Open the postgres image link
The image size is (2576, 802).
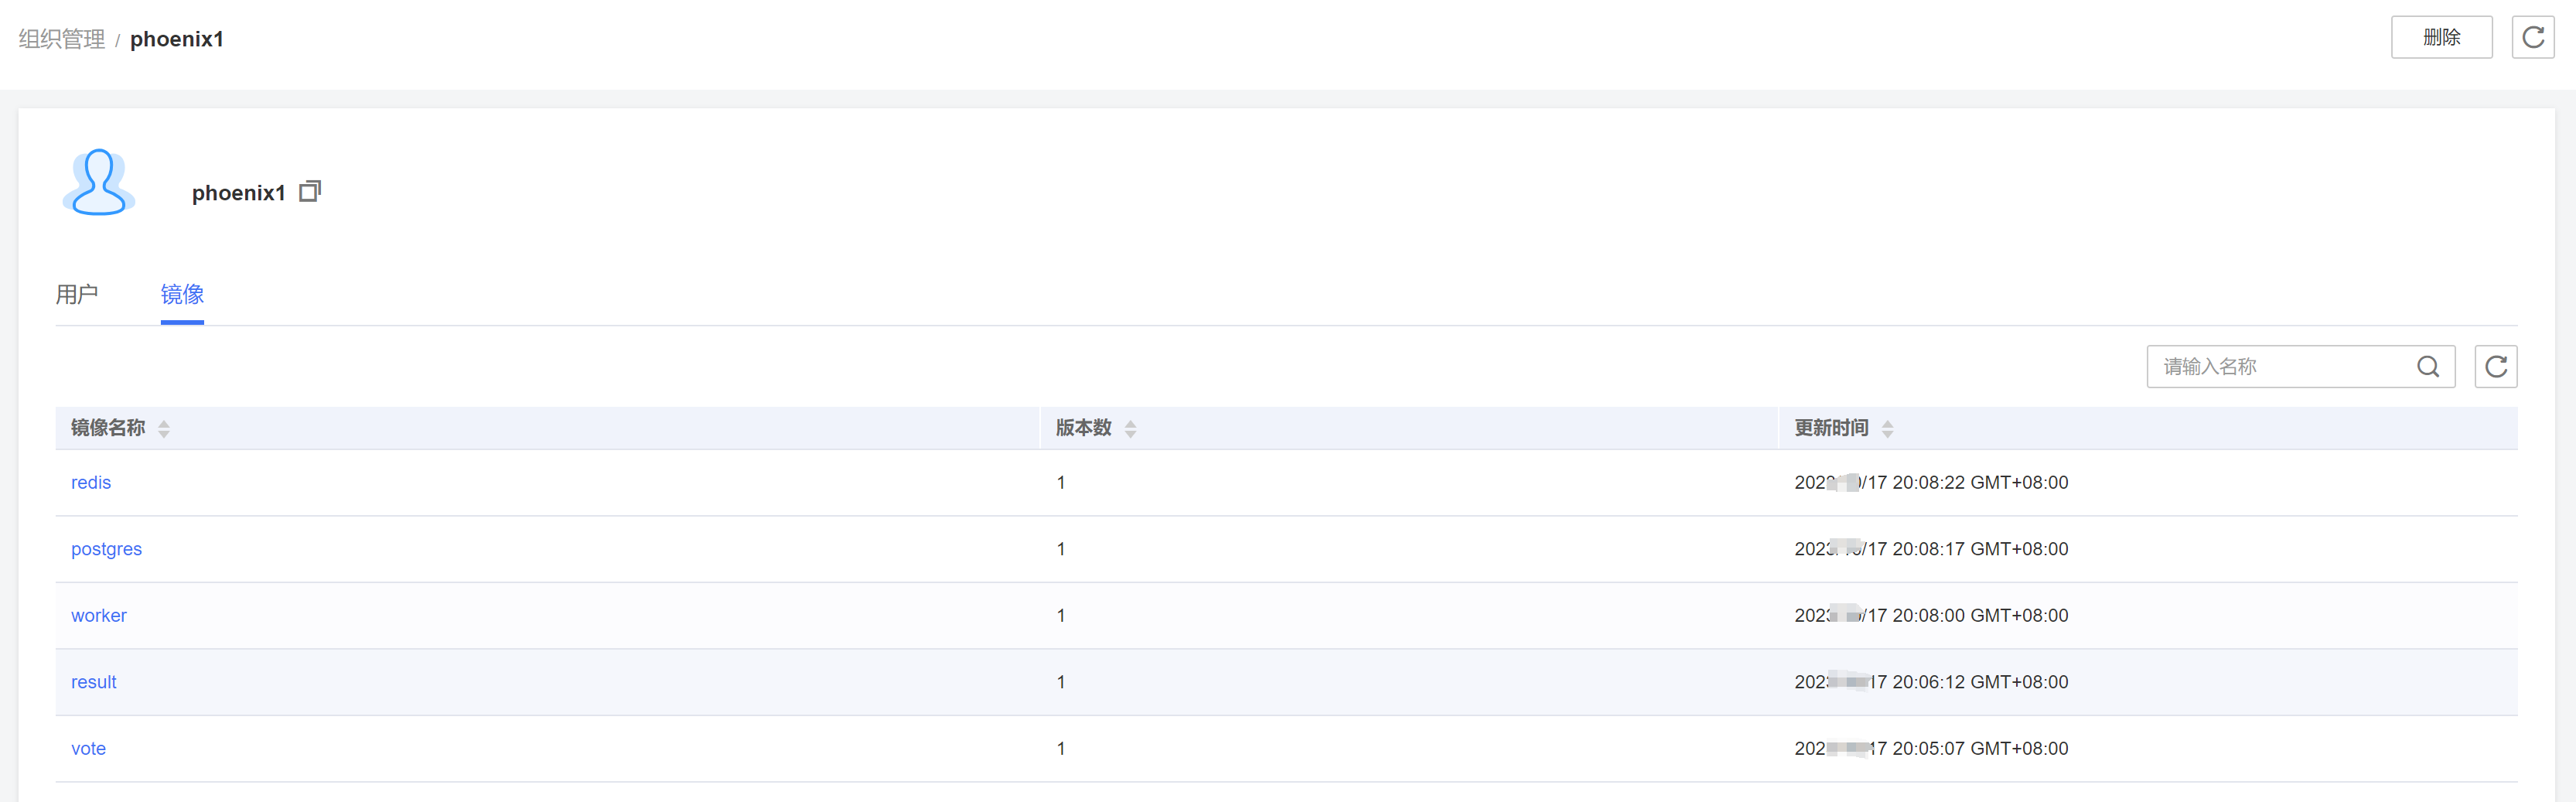tap(106, 549)
